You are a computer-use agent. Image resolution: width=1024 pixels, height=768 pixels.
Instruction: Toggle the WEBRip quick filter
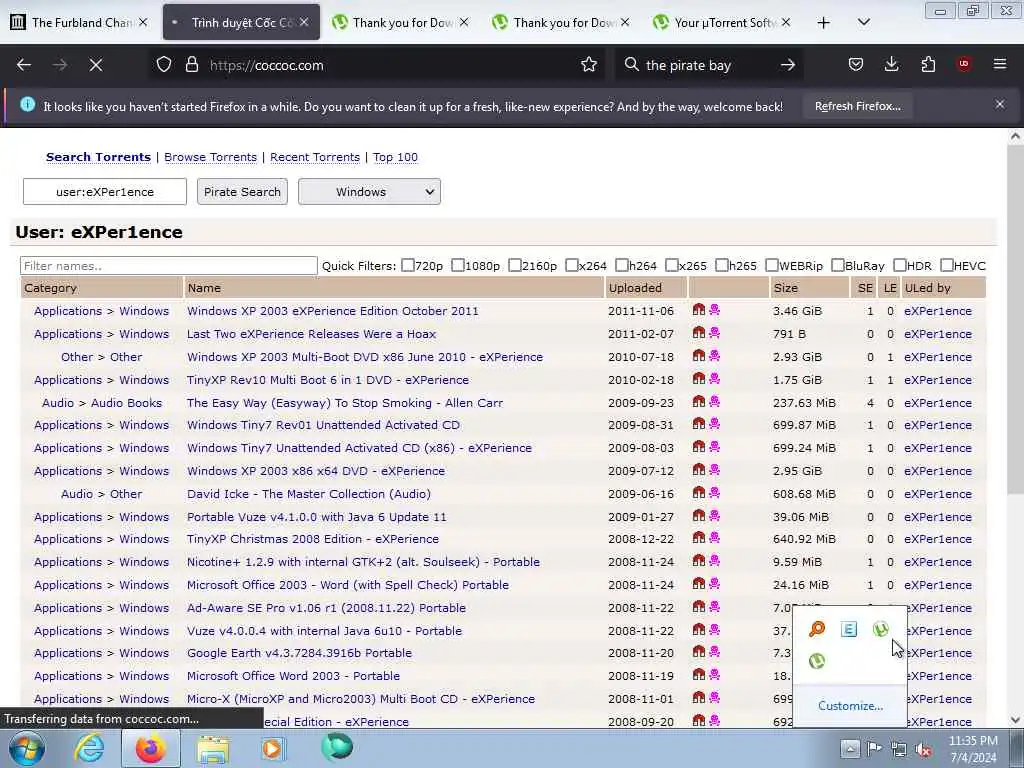coord(772,265)
